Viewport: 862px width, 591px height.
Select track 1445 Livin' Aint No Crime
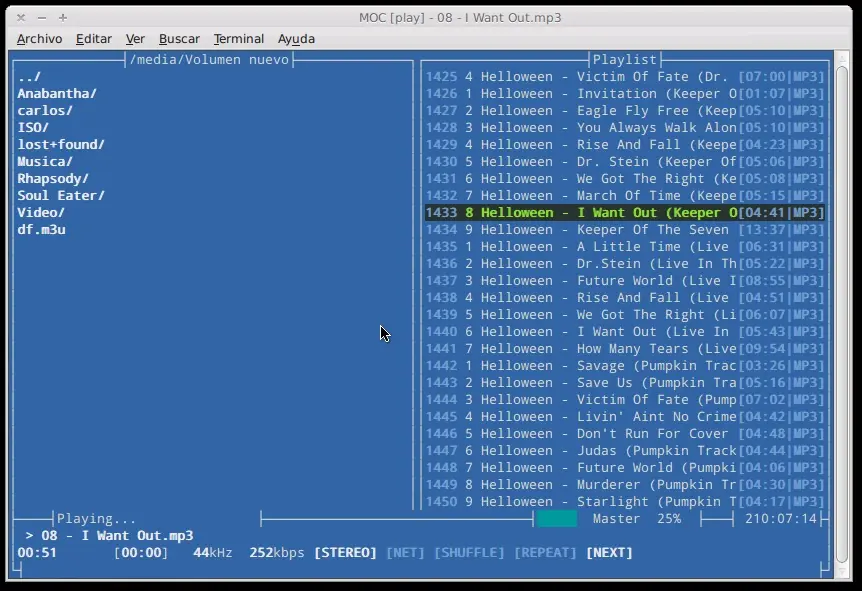(625, 417)
